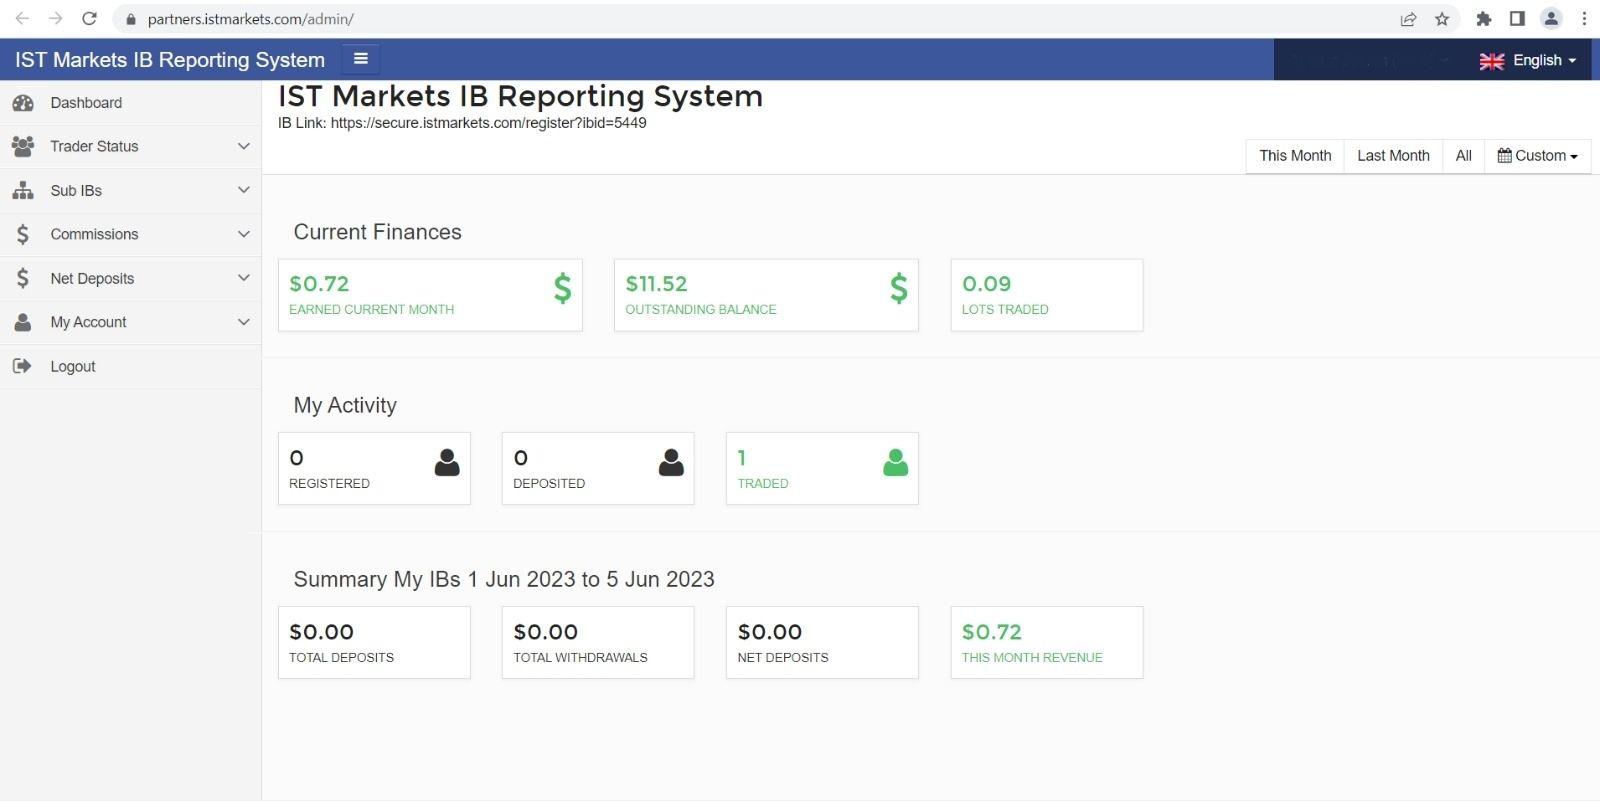1600x801 pixels.
Task: Click the My Activity heading
Action: [x=345, y=405]
